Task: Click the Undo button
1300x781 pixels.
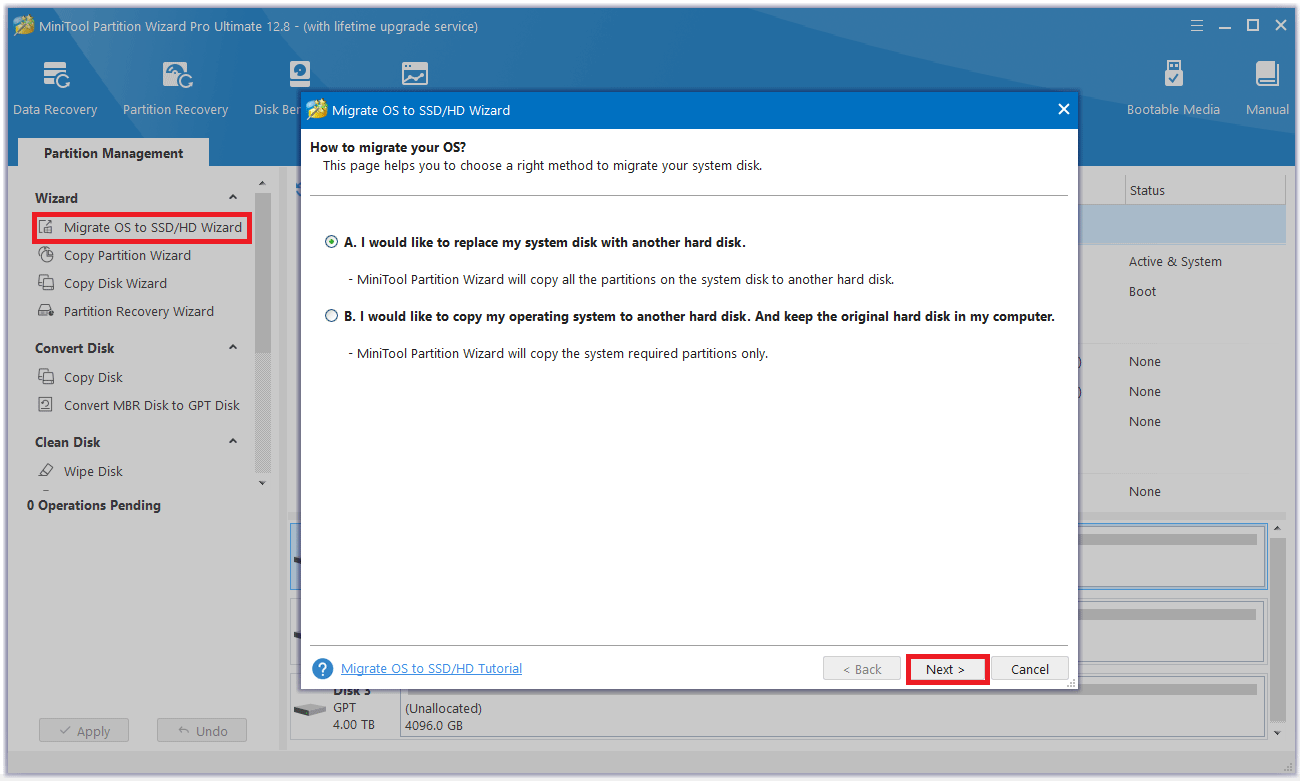Action: (202, 731)
